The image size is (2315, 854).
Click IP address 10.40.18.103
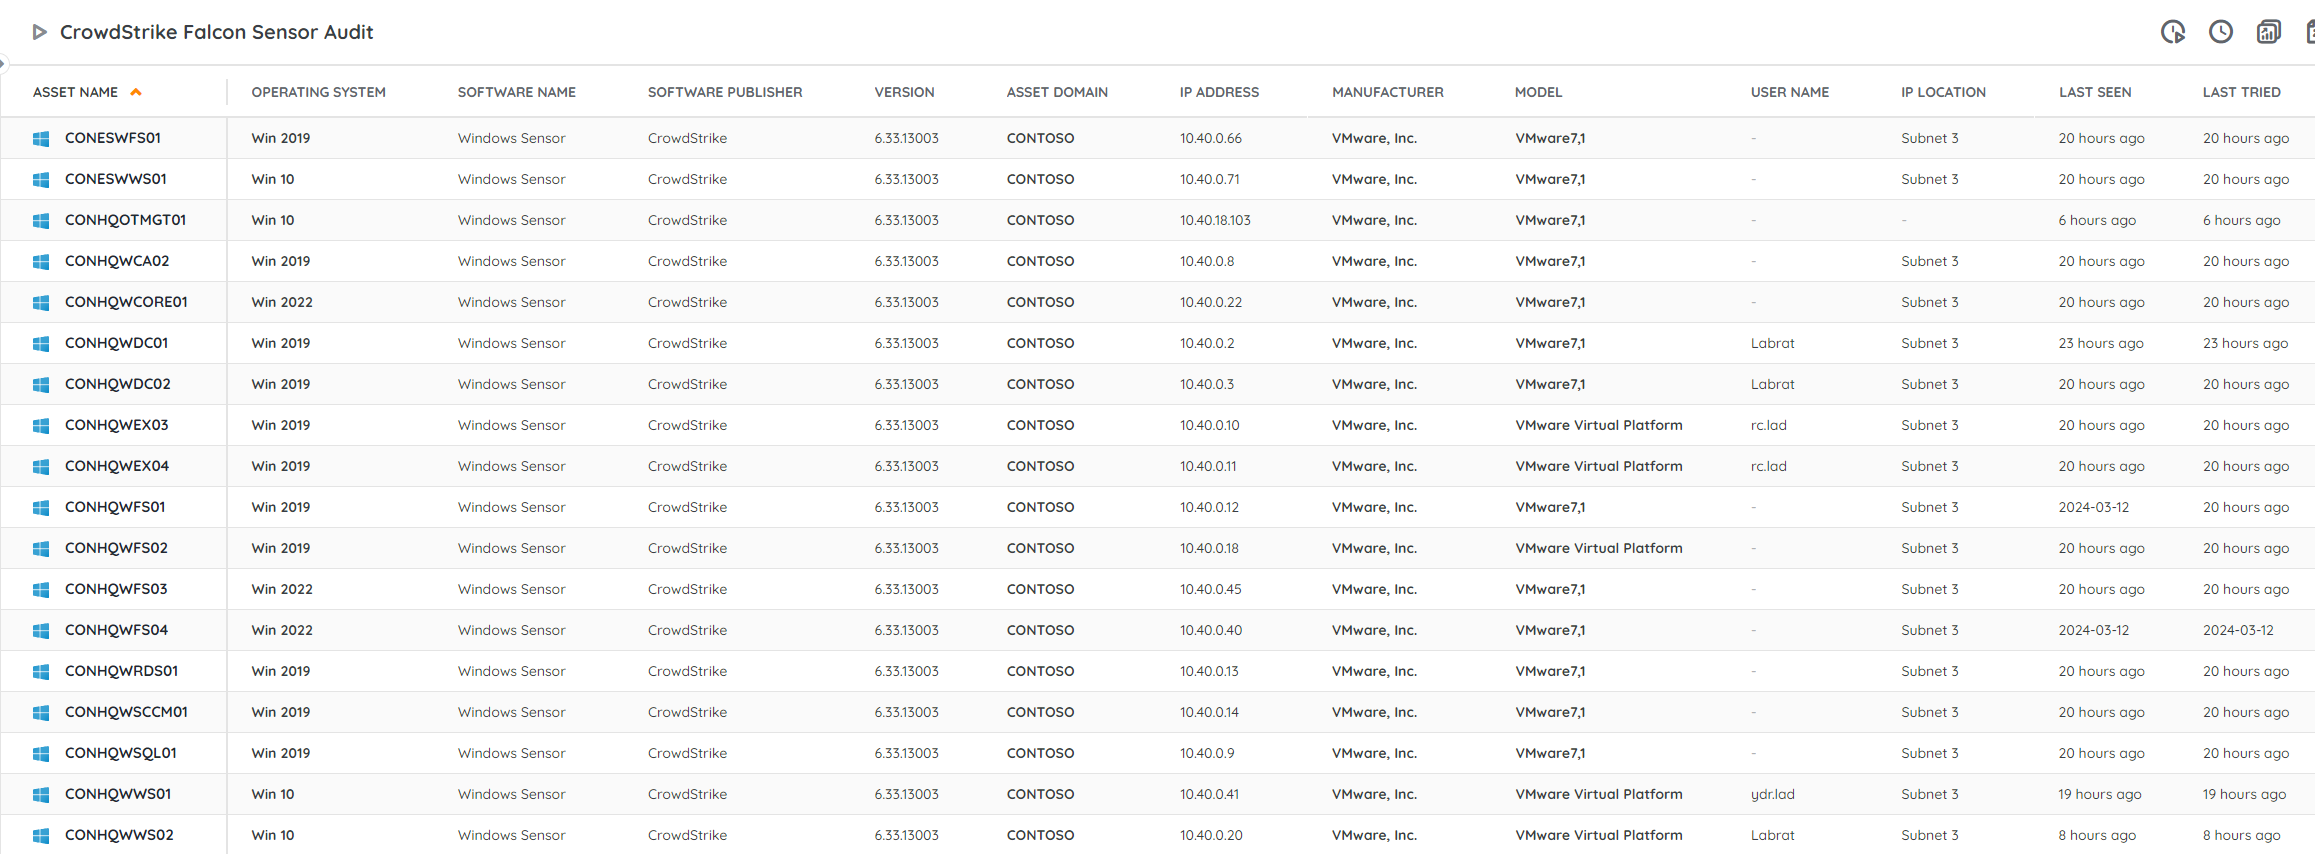coord(1215,220)
